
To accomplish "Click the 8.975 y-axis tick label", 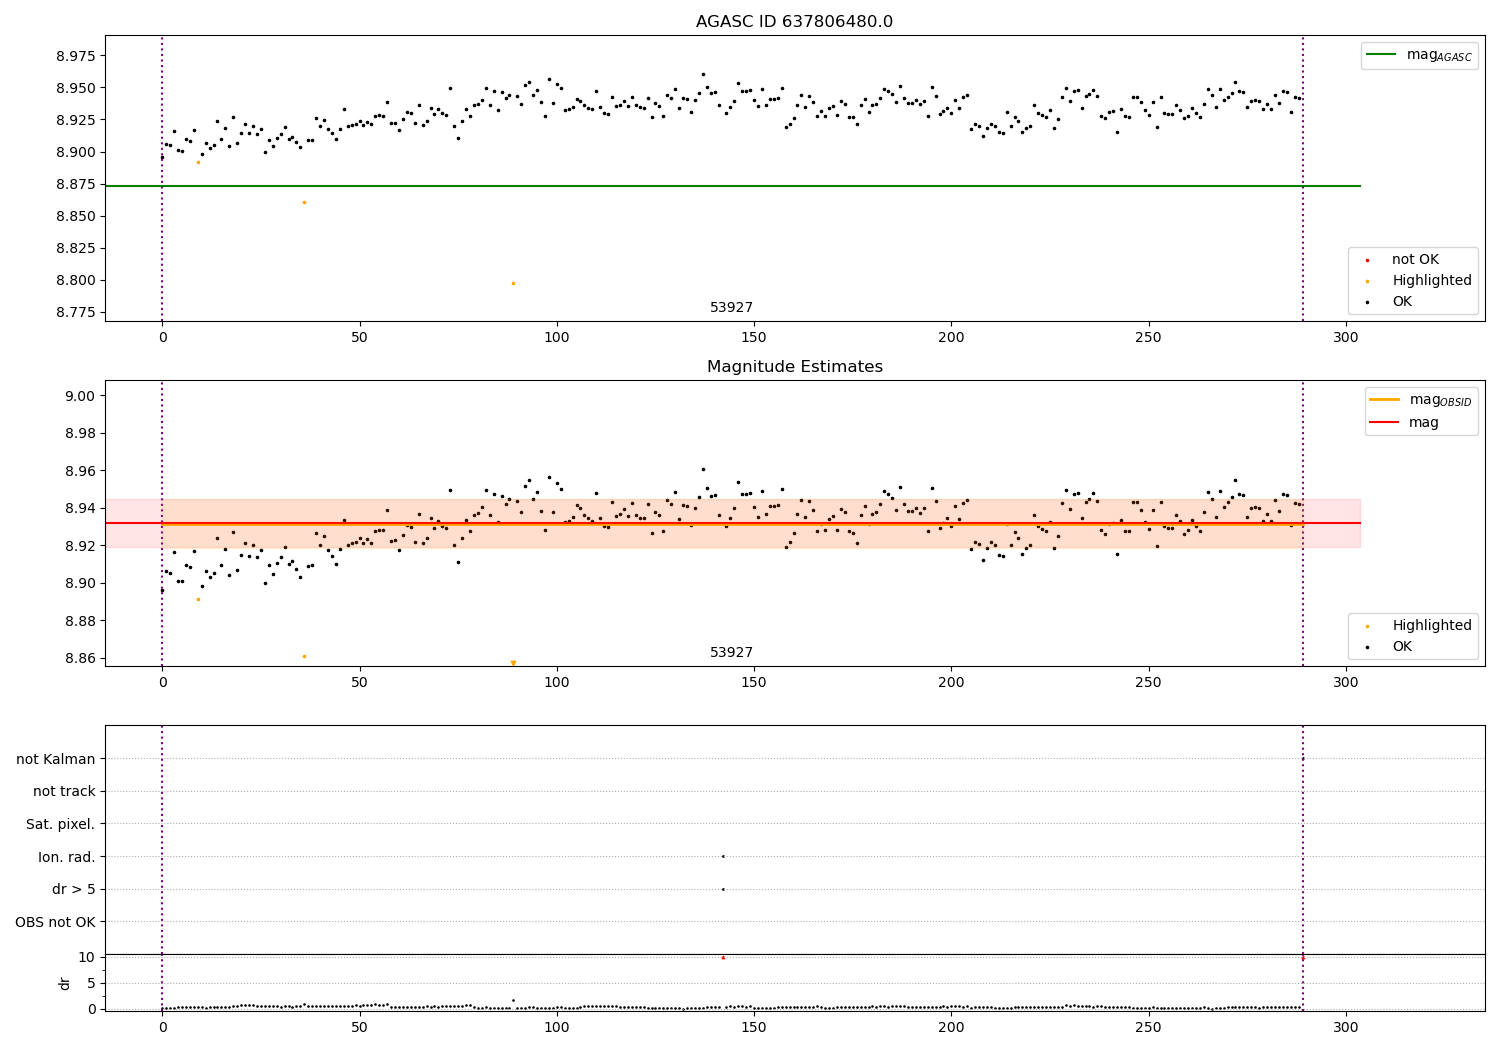I will pos(76,57).
